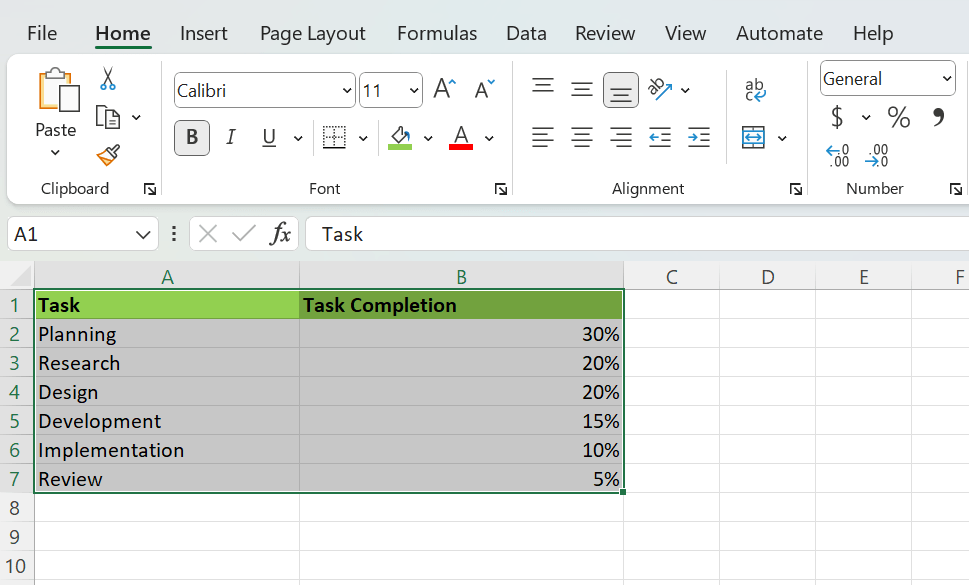Open the Help tab

point(873,33)
